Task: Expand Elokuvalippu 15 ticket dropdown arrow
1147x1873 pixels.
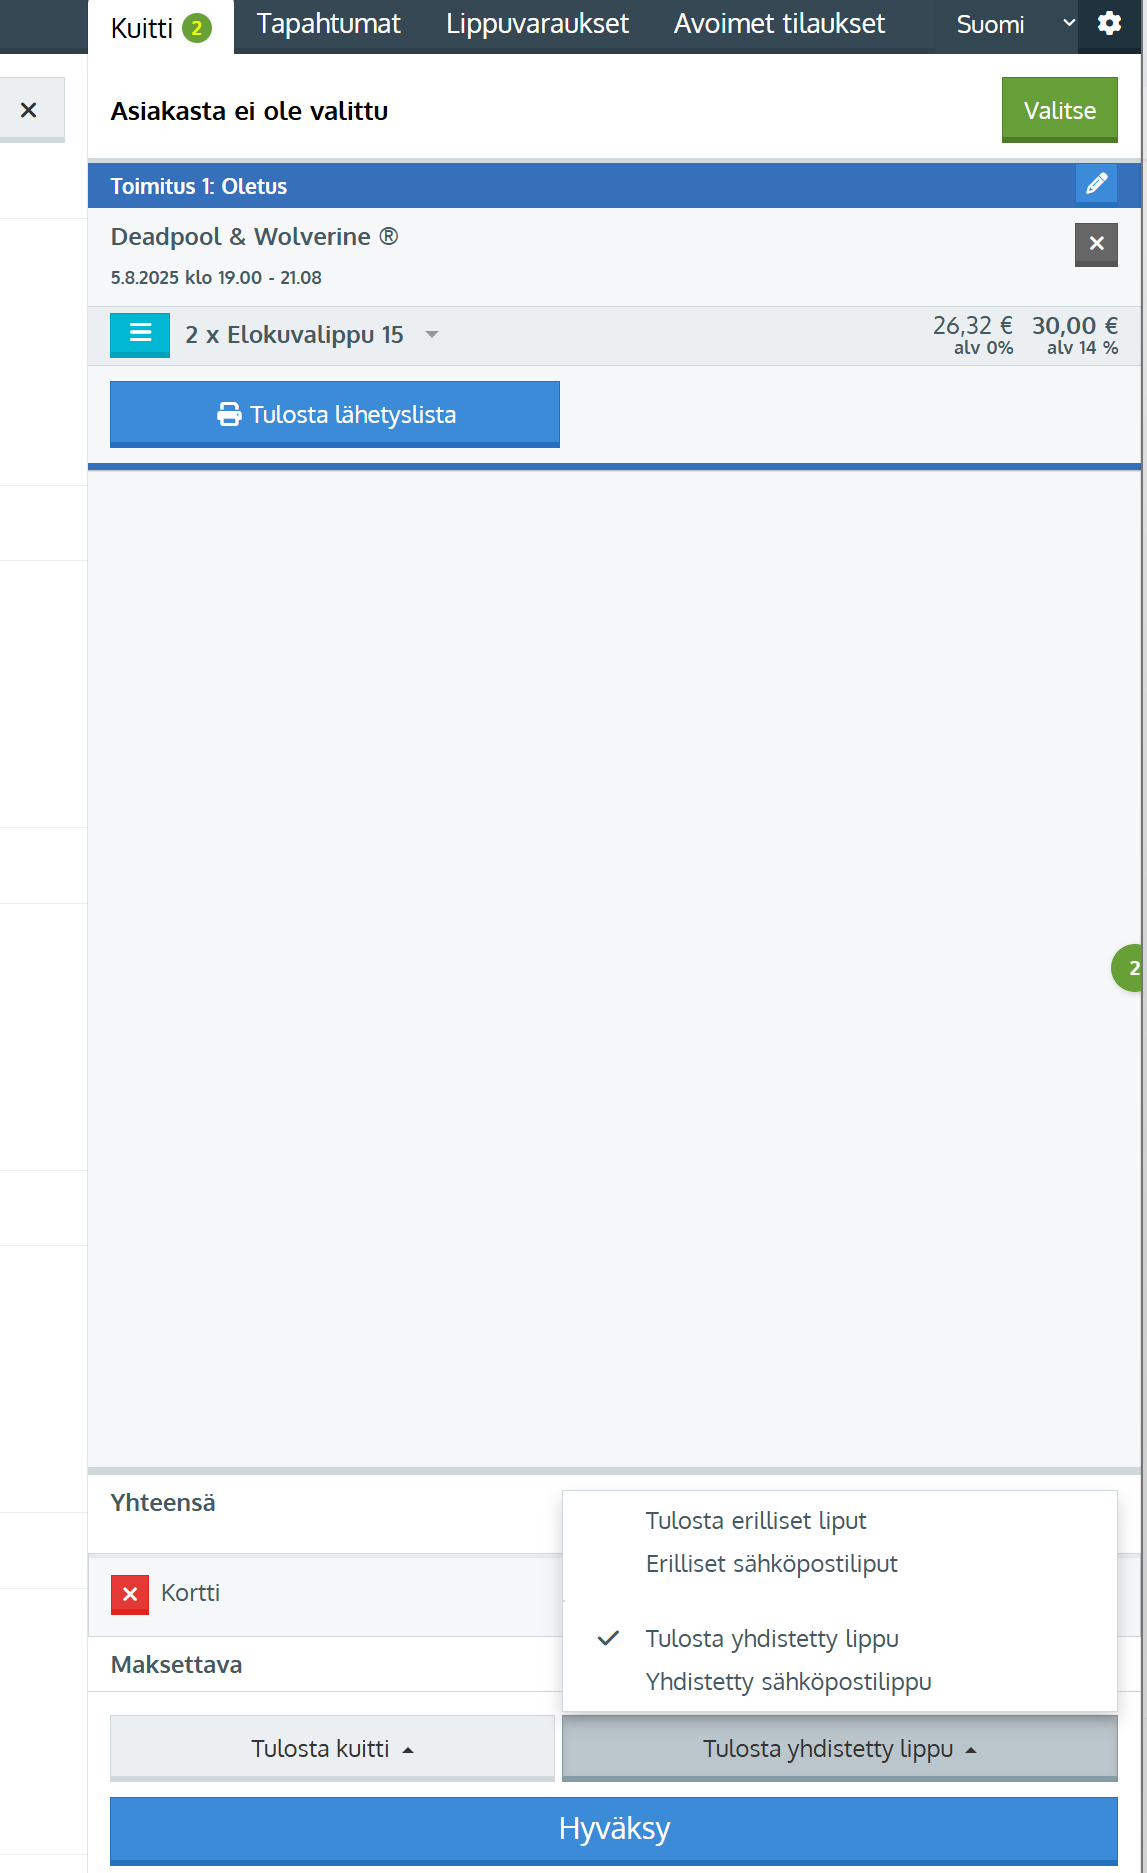Action: click(432, 334)
